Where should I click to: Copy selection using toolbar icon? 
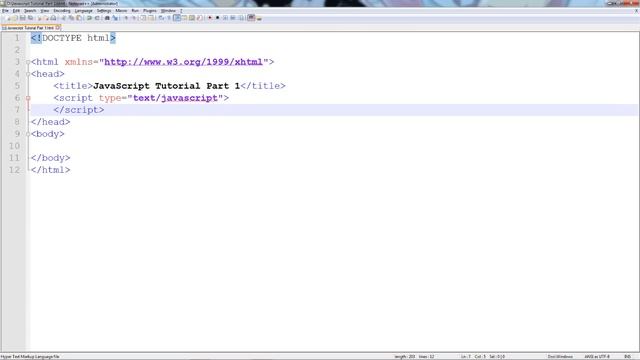[x=71, y=18]
